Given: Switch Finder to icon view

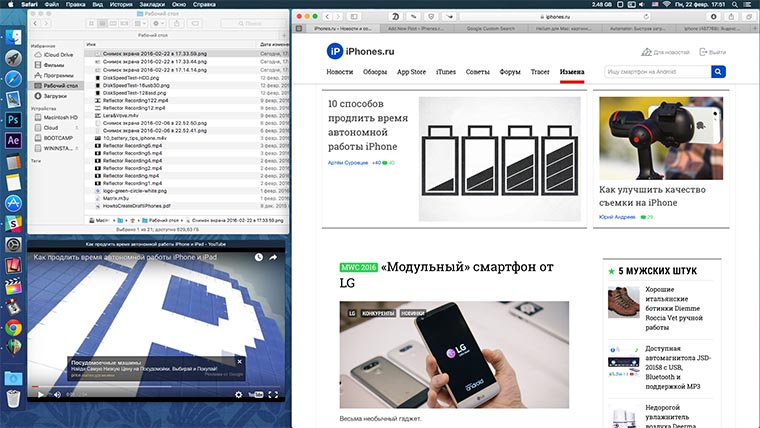Looking at the screenshot, I should [91, 23].
